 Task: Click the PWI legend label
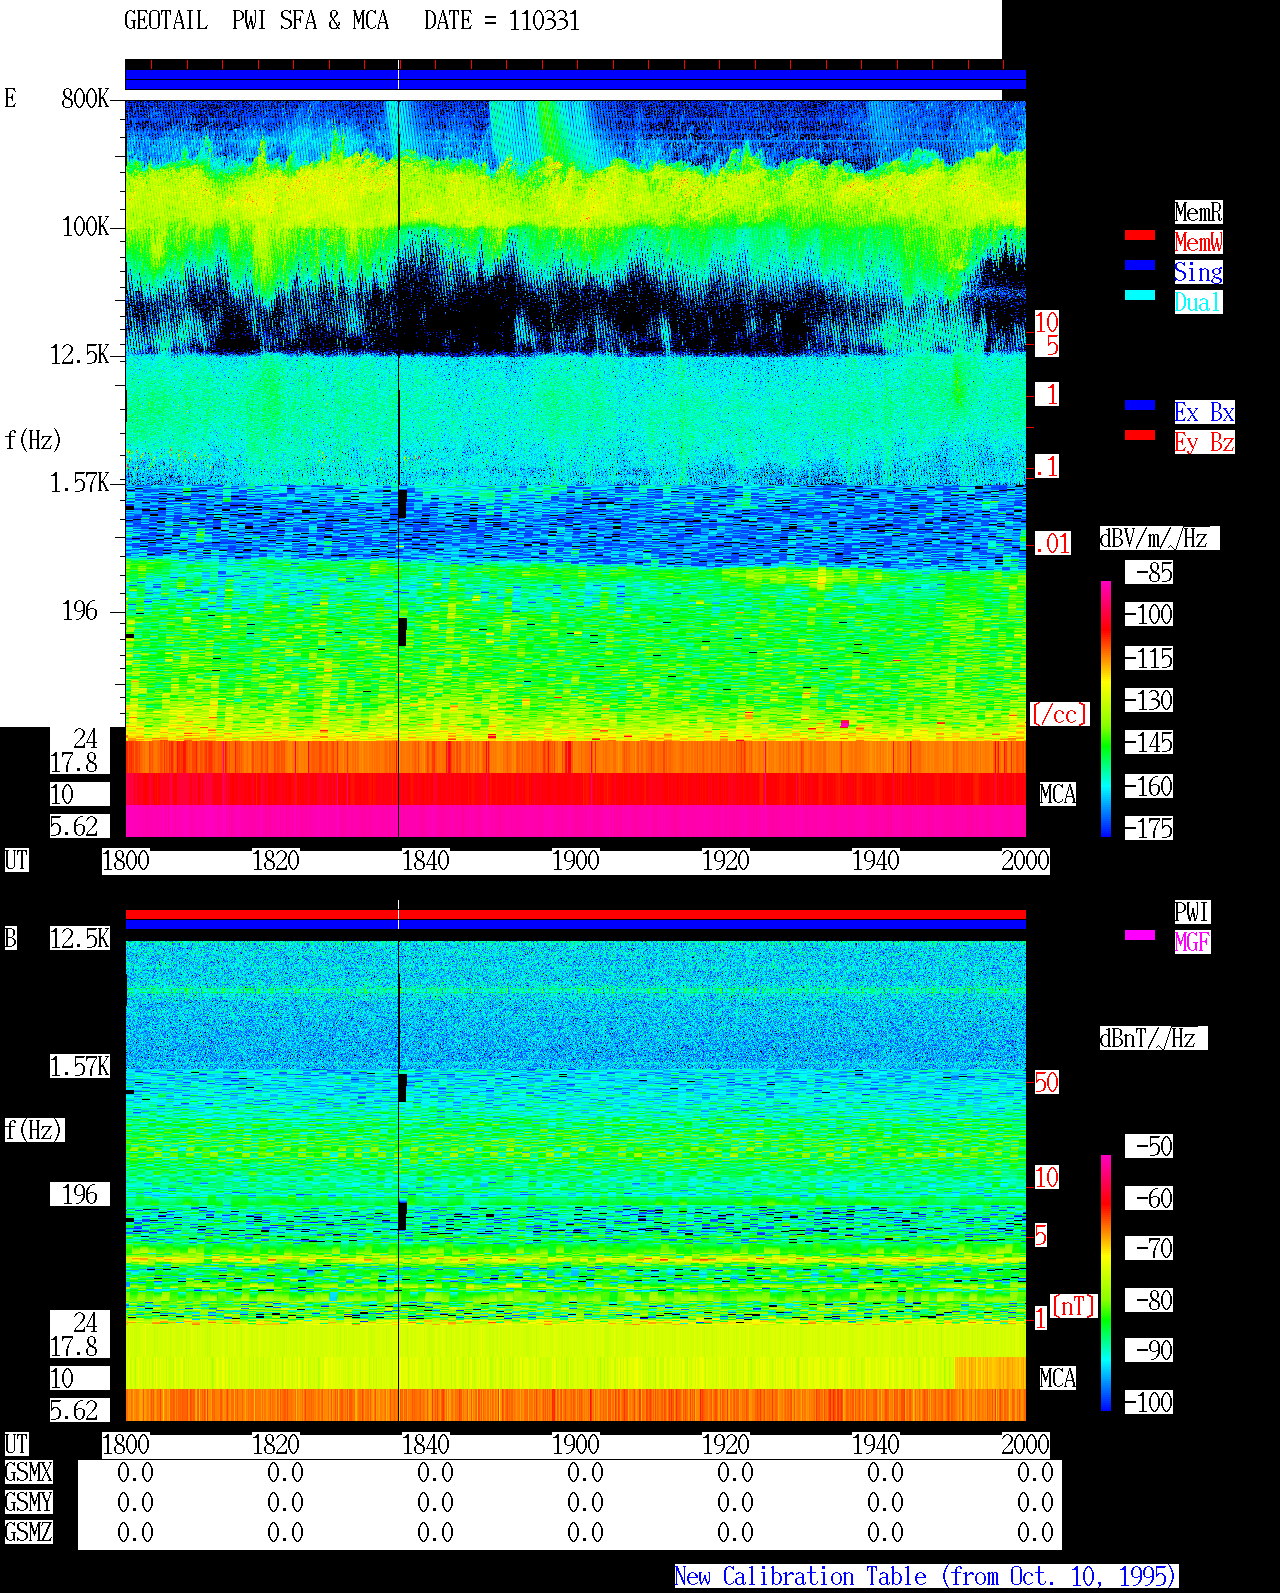1192,912
